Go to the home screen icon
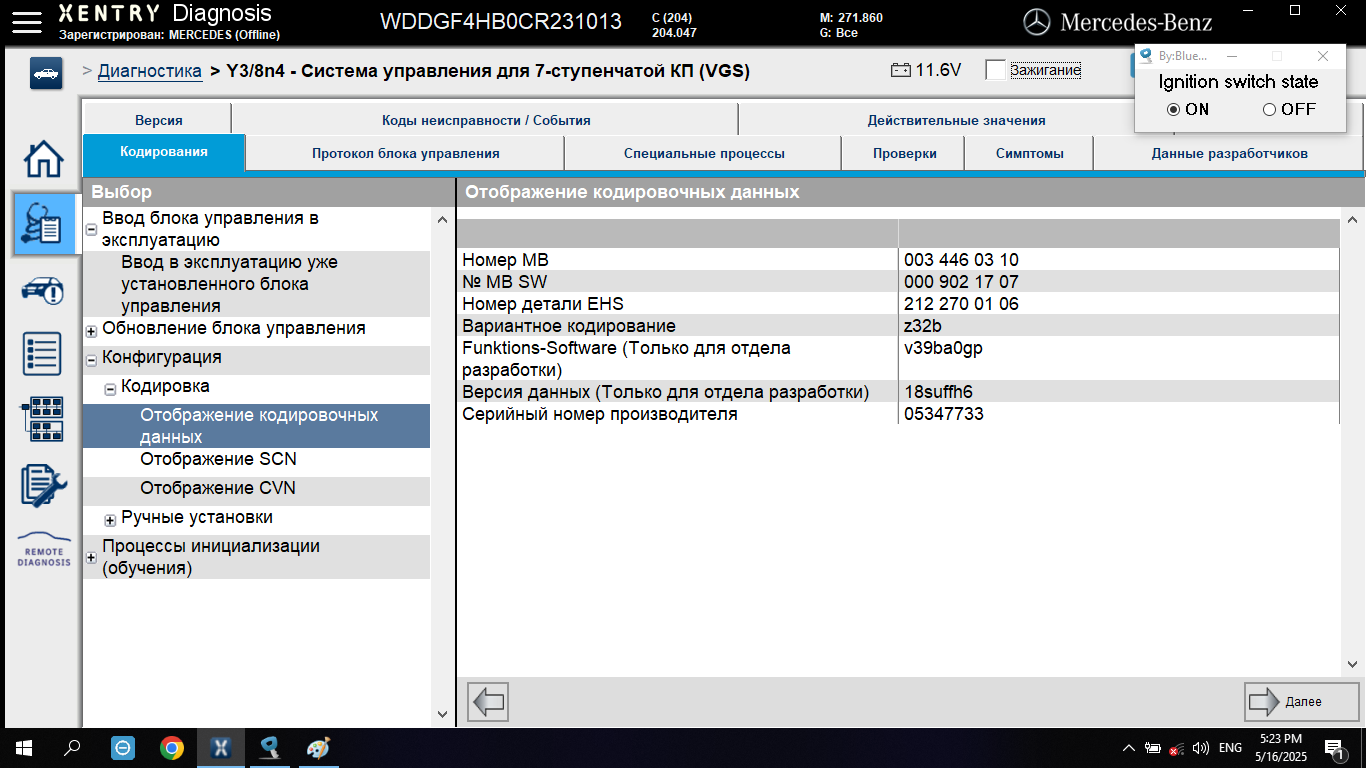 pyautogui.click(x=43, y=158)
